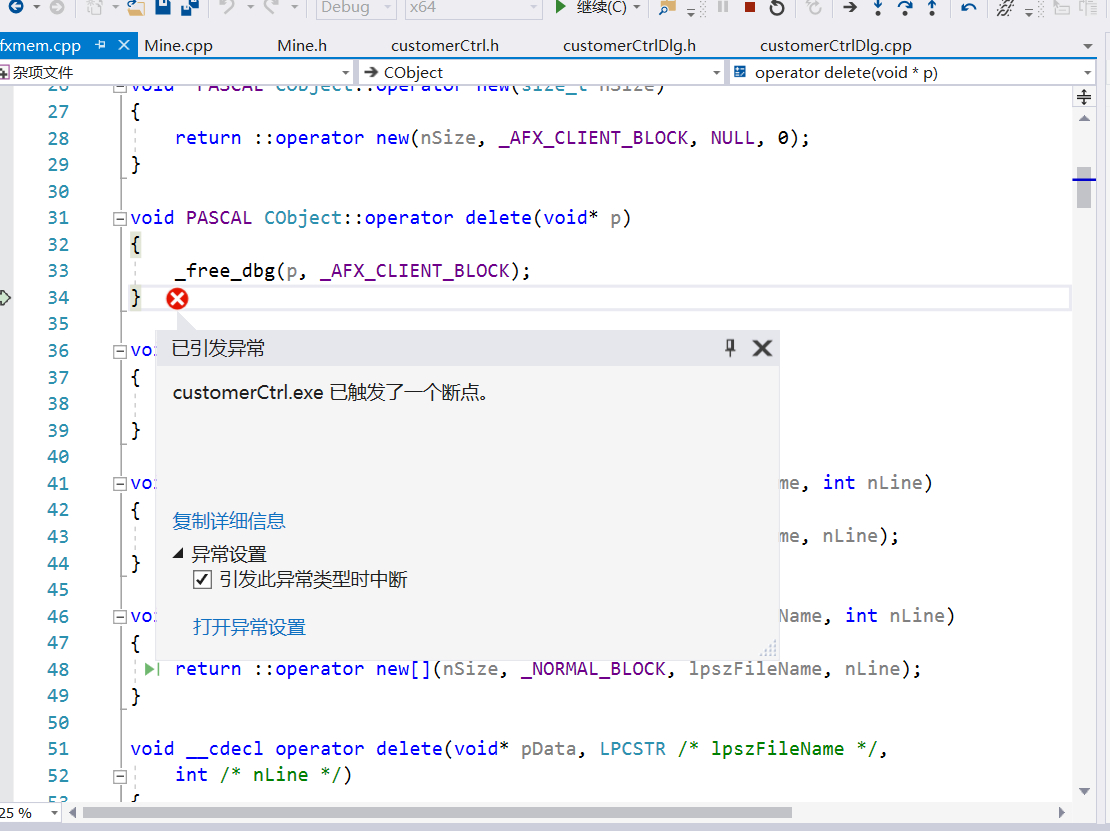
Task: Switch to the customerCtrl.h tab
Action: coord(445,46)
